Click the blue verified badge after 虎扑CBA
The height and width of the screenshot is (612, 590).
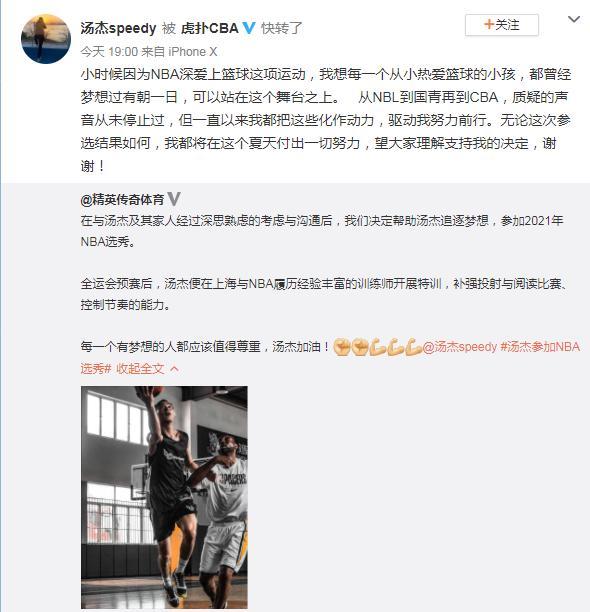[x=249, y=28]
